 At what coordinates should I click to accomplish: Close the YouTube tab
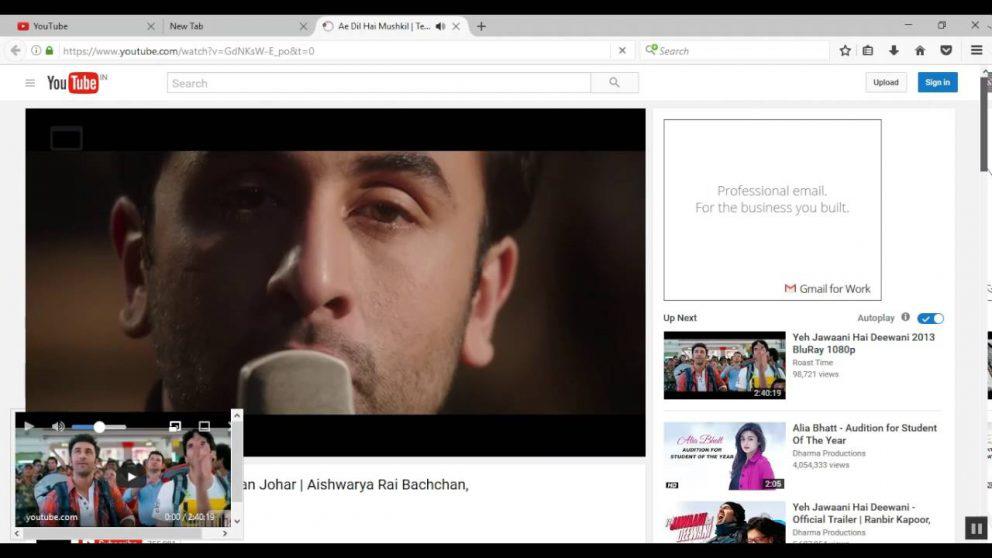point(151,26)
